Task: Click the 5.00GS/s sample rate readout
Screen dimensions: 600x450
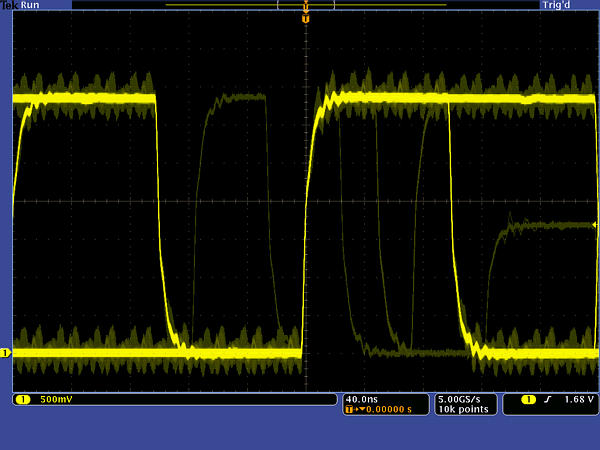Action: [x=461, y=398]
